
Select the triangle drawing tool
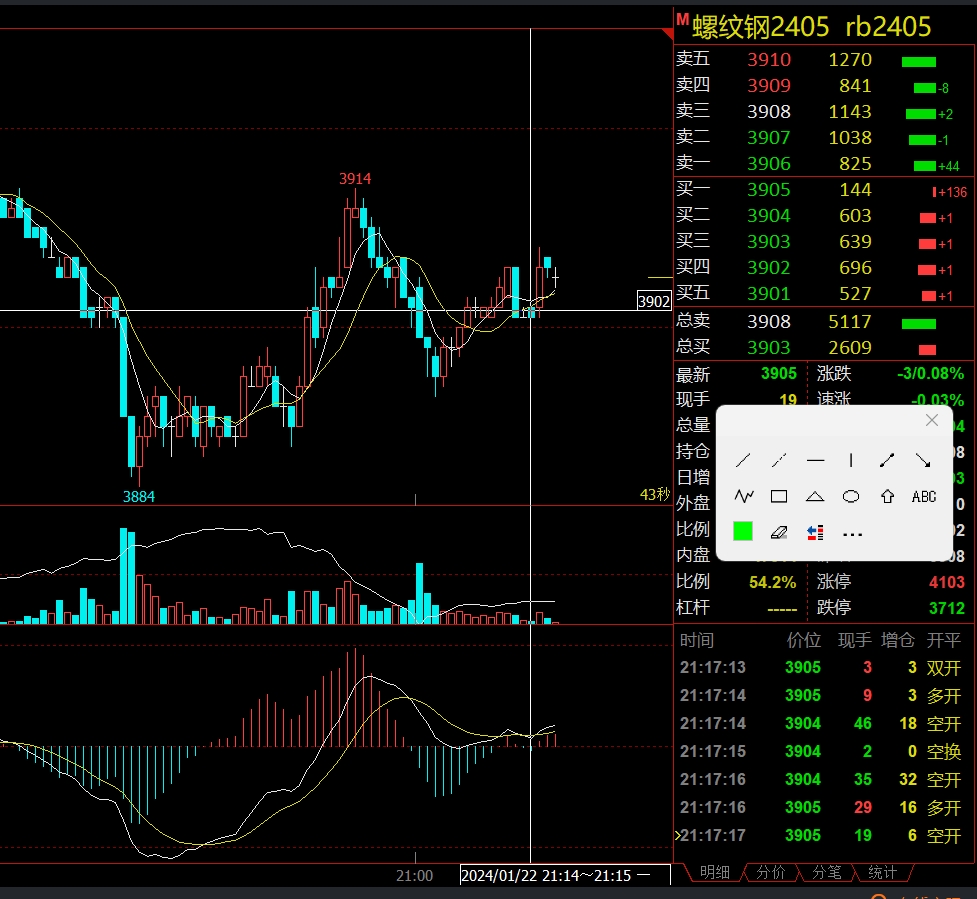pos(815,497)
